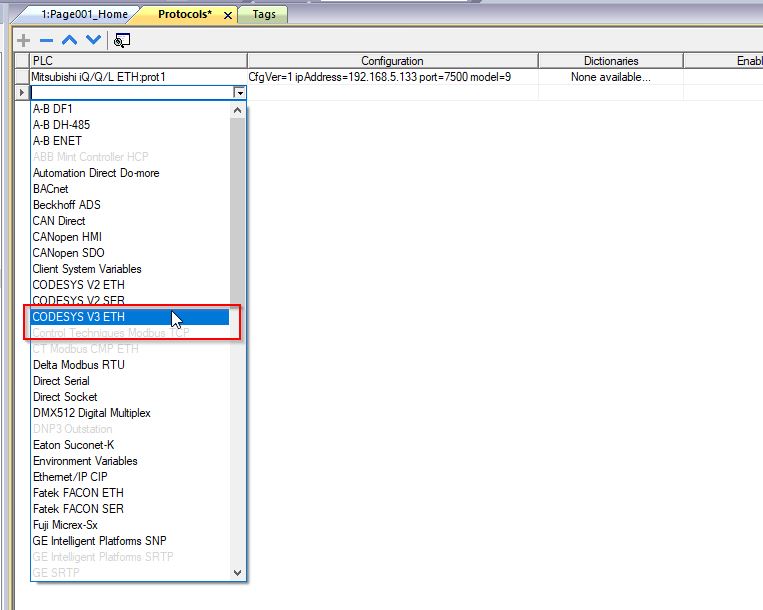
Task: Select the Protocols tab
Action: (185, 15)
